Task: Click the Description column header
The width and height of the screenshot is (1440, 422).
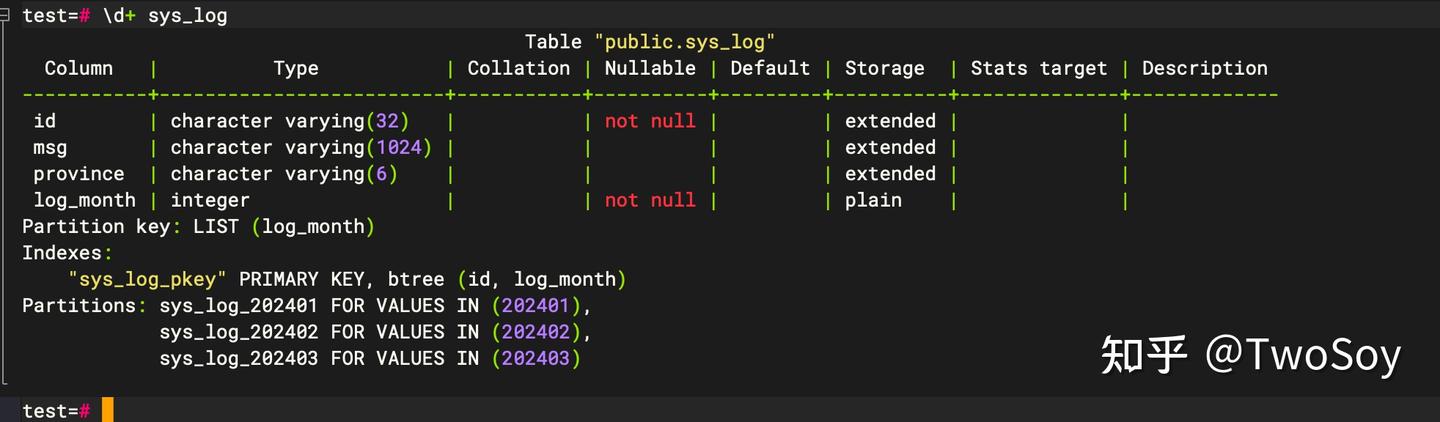Action: coord(1204,68)
